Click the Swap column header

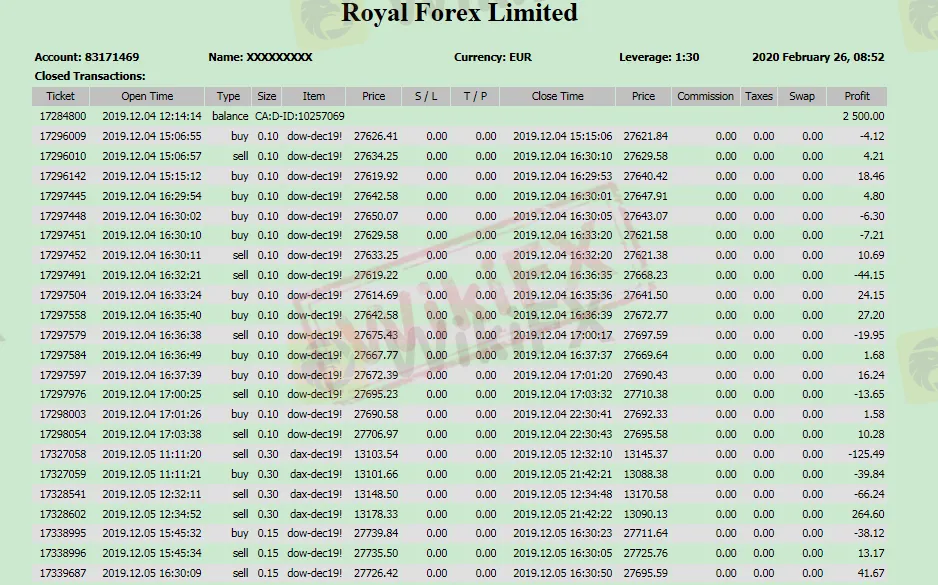point(802,96)
